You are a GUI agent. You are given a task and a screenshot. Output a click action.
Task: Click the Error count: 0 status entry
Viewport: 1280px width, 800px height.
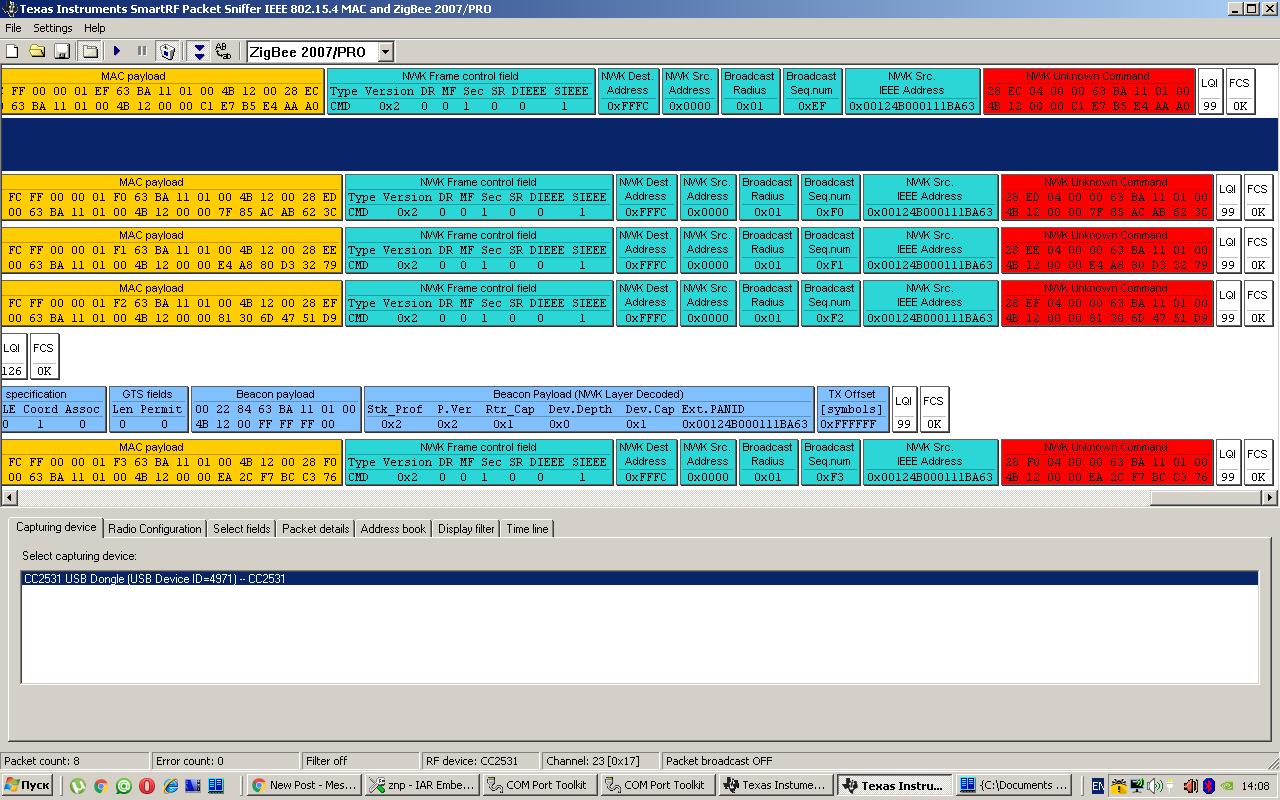[x=225, y=761]
